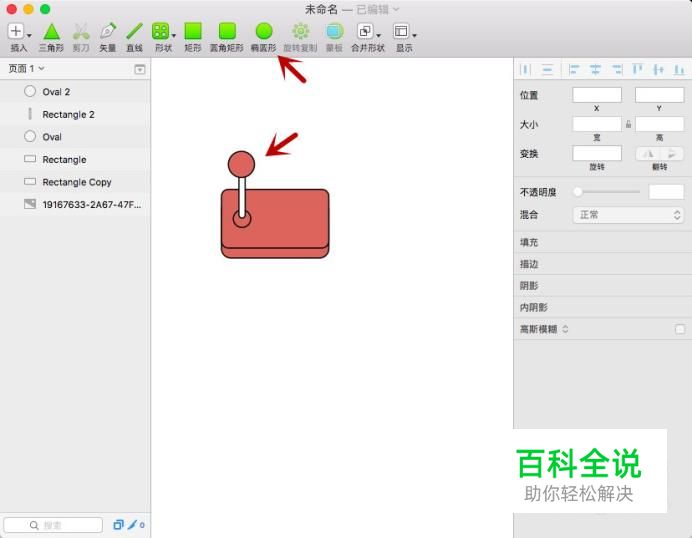The image size is (692, 538).
Task: Click the width (宽) input field
Action: 597,124
